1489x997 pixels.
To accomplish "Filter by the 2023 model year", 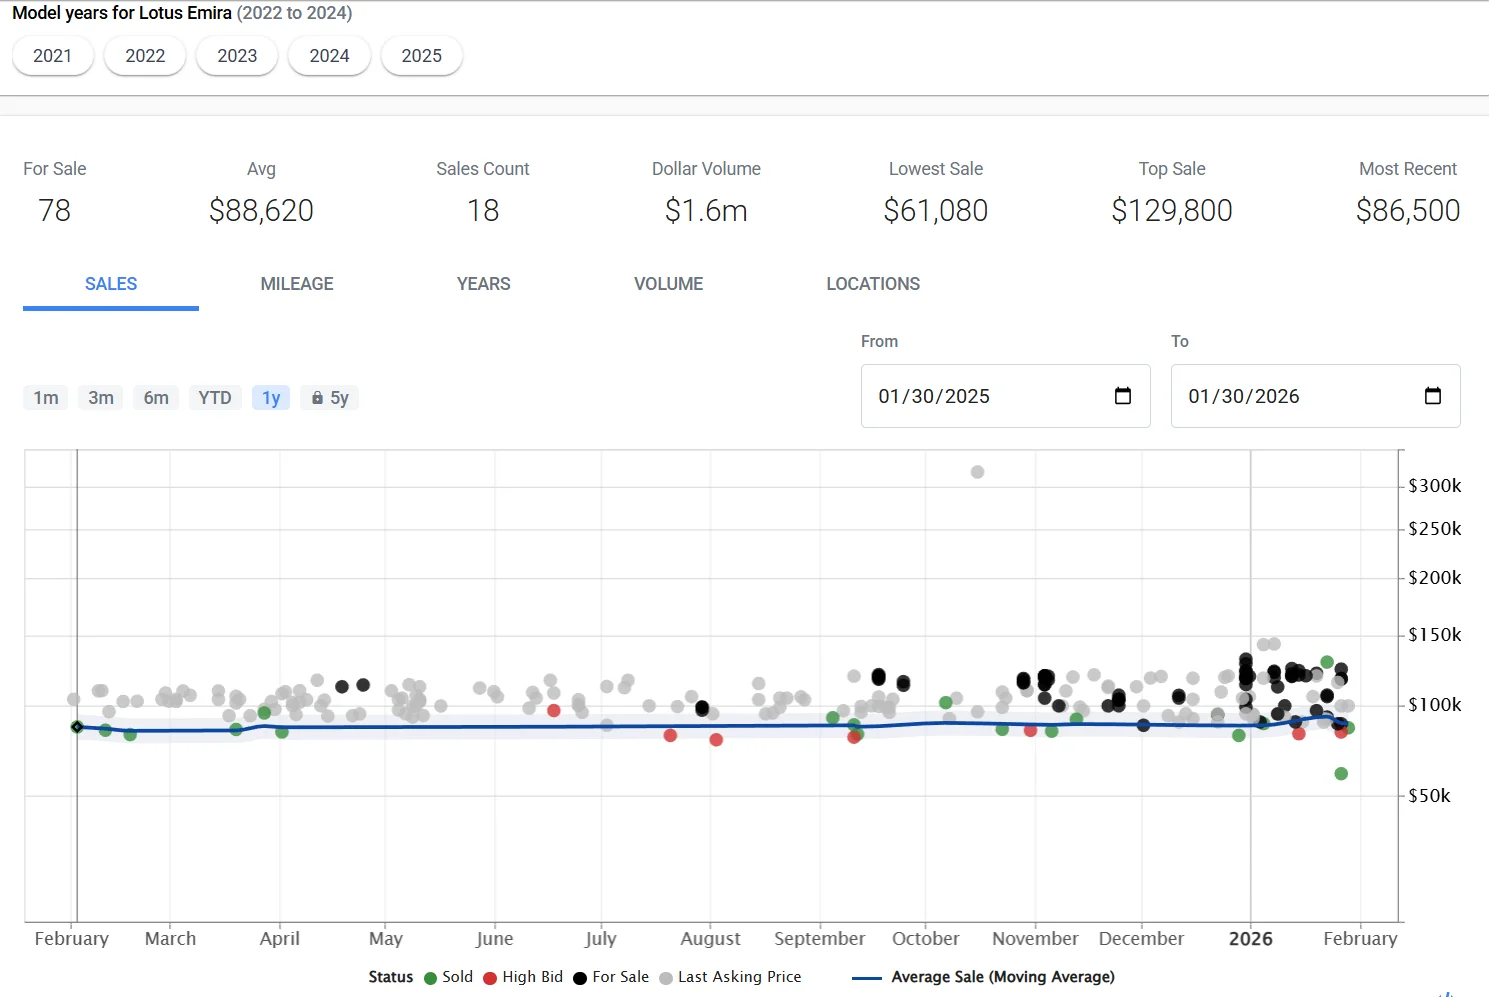I will pyautogui.click(x=237, y=56).
